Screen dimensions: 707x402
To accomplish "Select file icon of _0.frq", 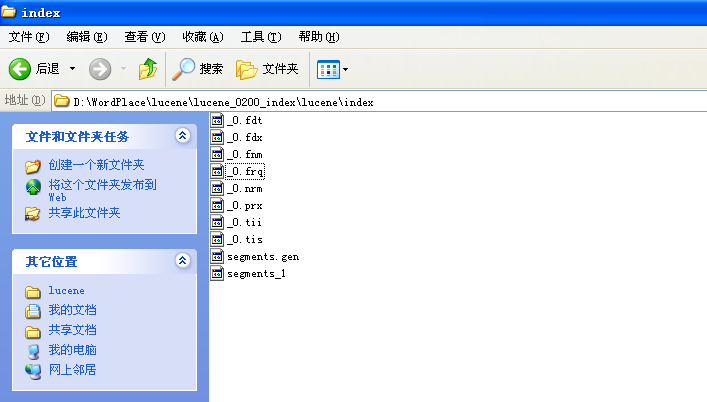I will click(217, 171).
